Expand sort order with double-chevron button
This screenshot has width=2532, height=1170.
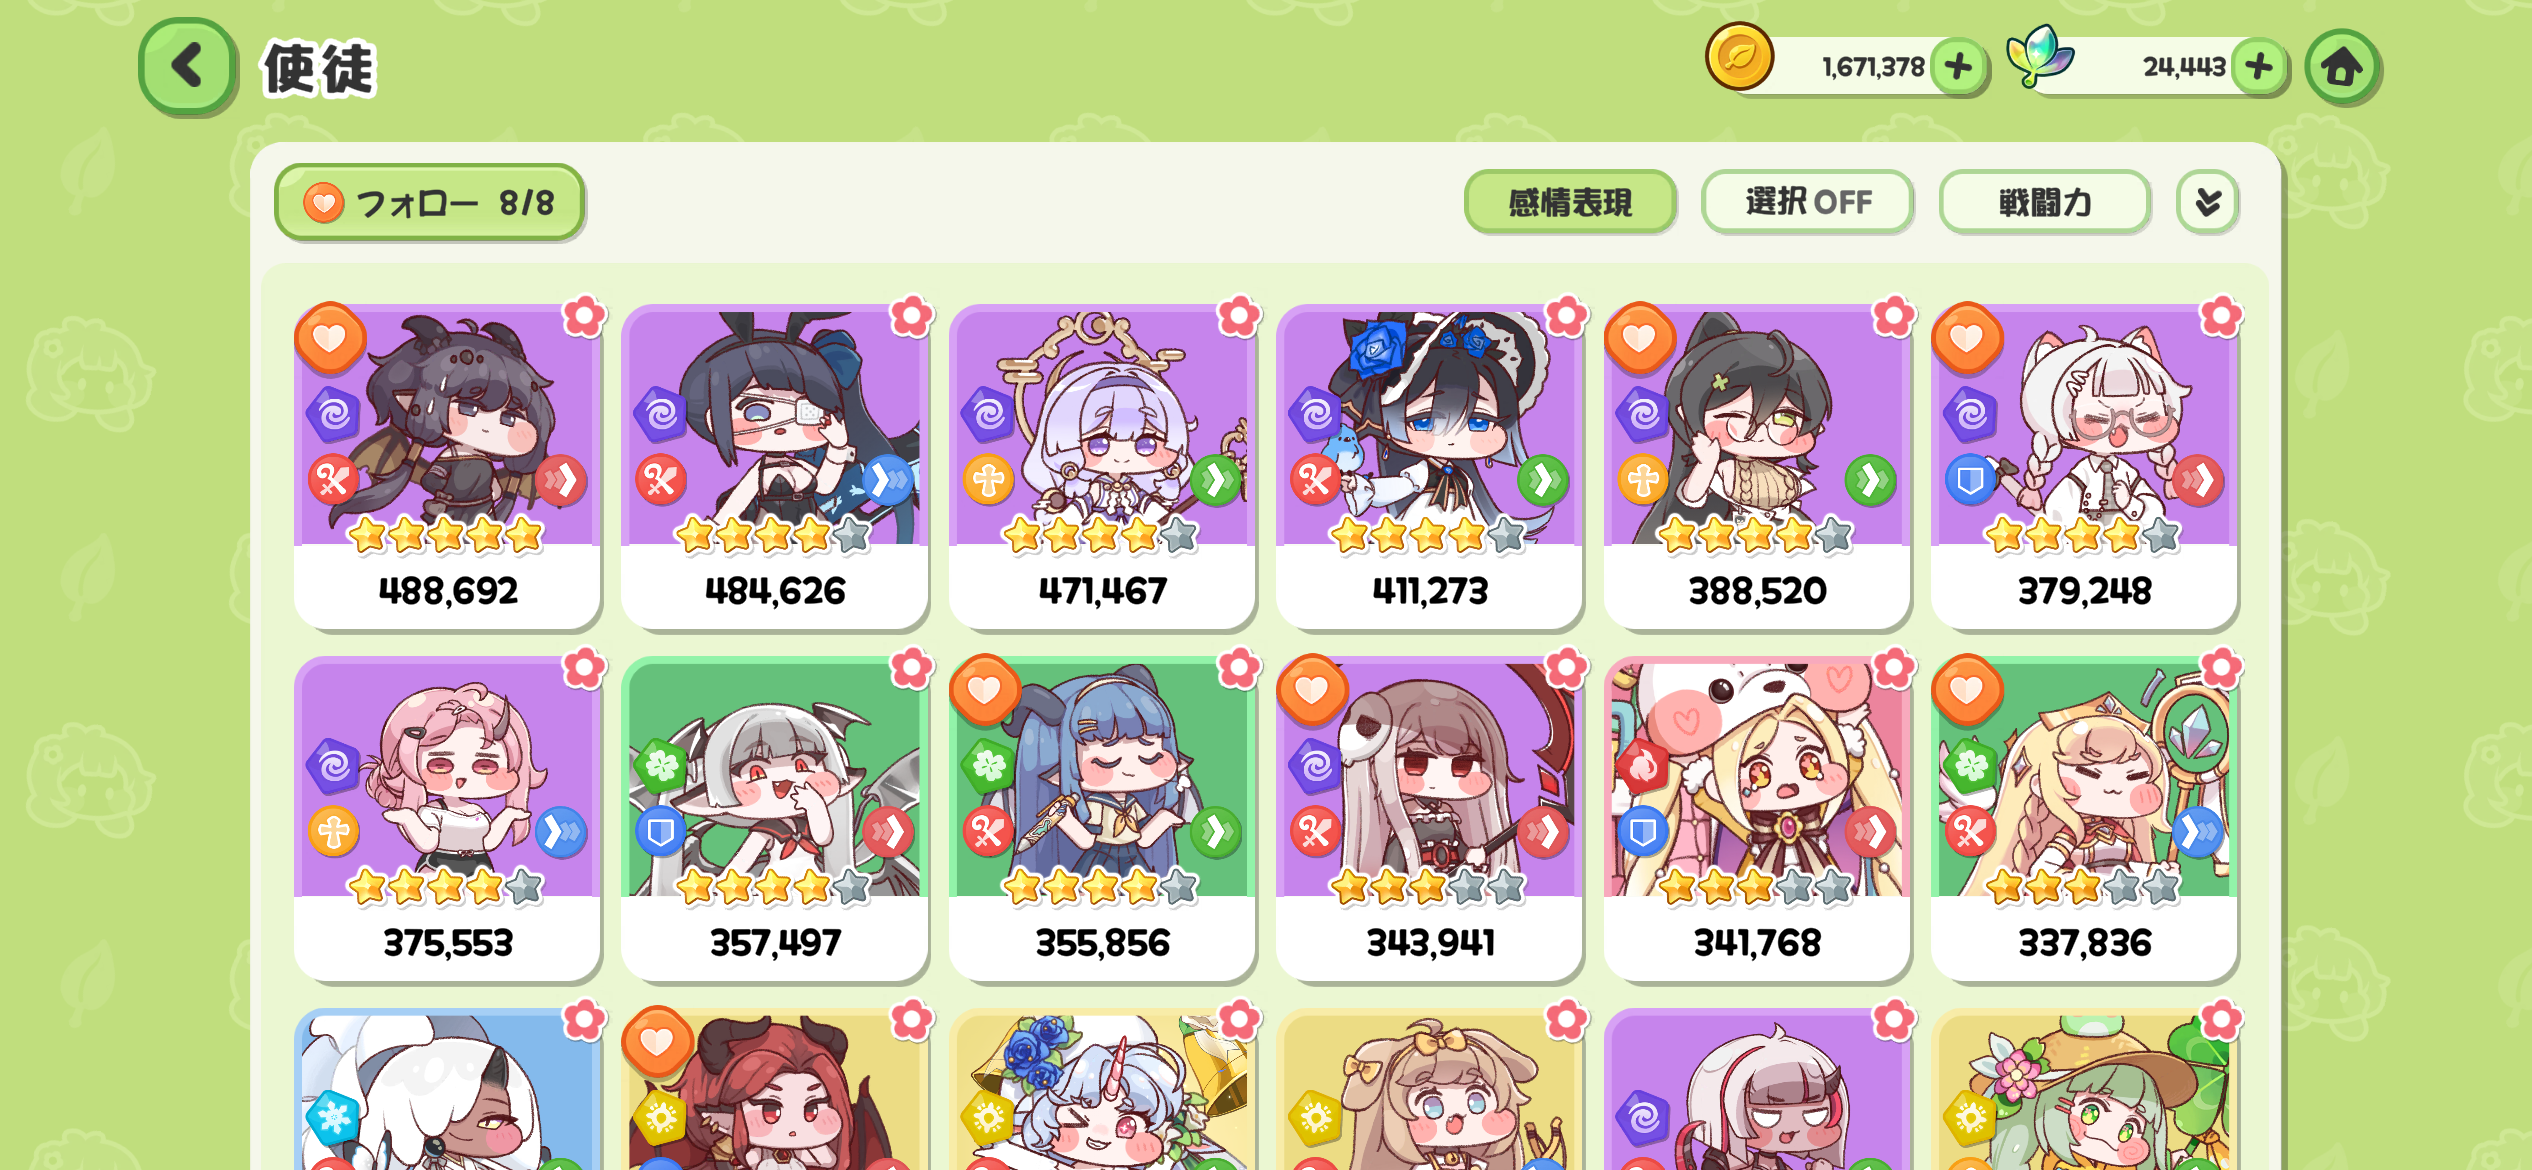[x=2208, y=202]
